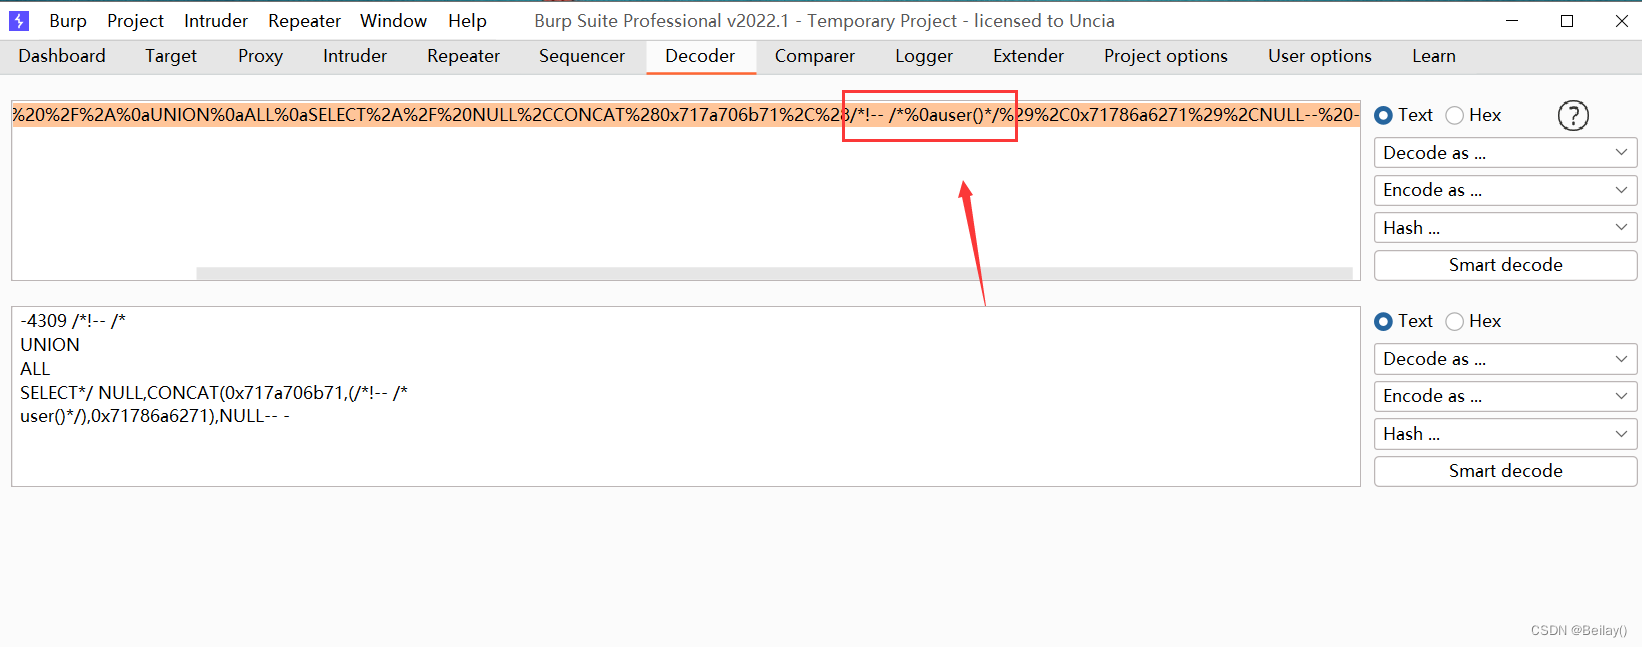The image size is (1642, 647).
Task: Switch to the Logger tab
Action: (x=924, y=56)
